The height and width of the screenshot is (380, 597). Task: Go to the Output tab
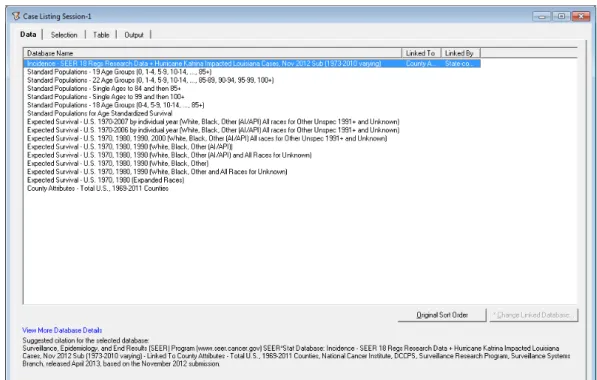click(134, 35)
